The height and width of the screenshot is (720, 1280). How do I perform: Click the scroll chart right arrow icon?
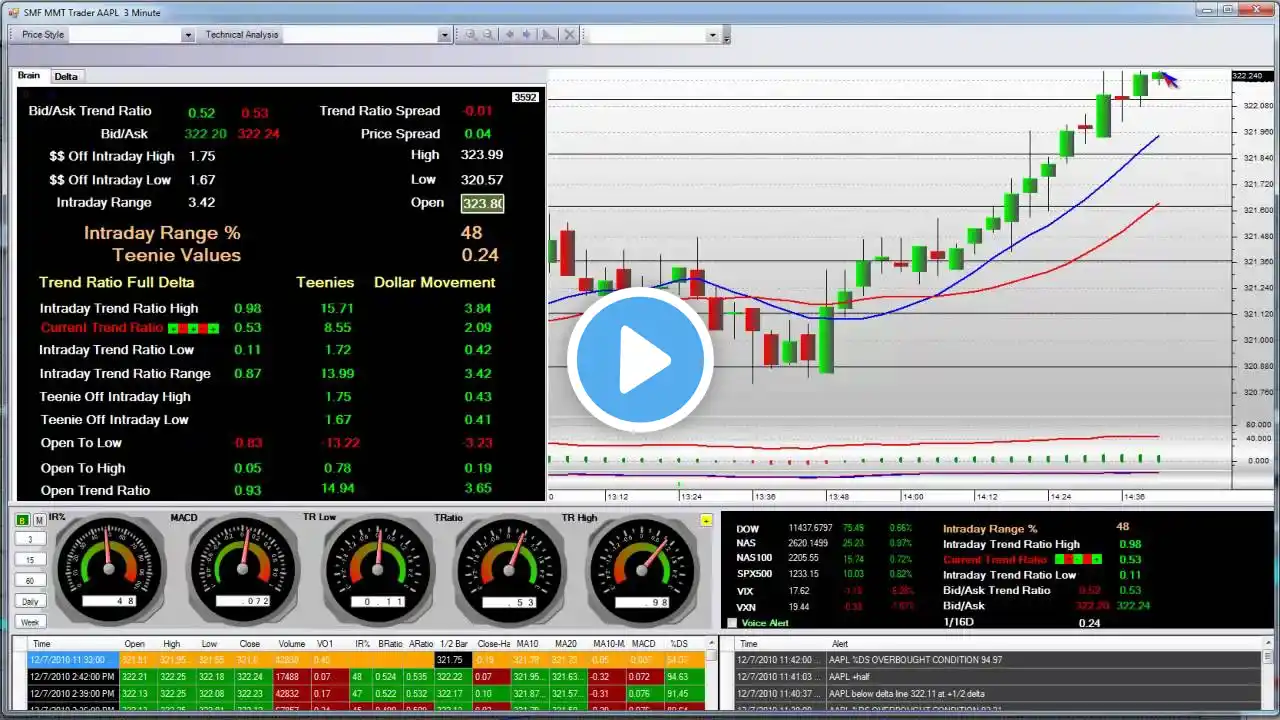point(527,35)
